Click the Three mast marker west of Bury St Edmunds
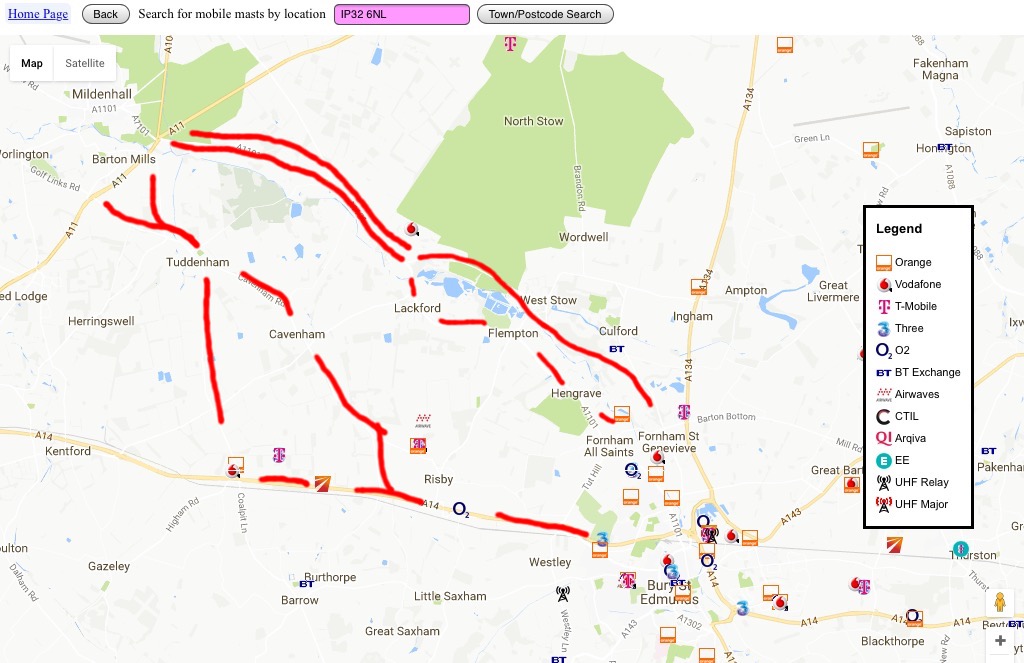The width and height of the screenshot is (1024, 663). pos(601,539)
